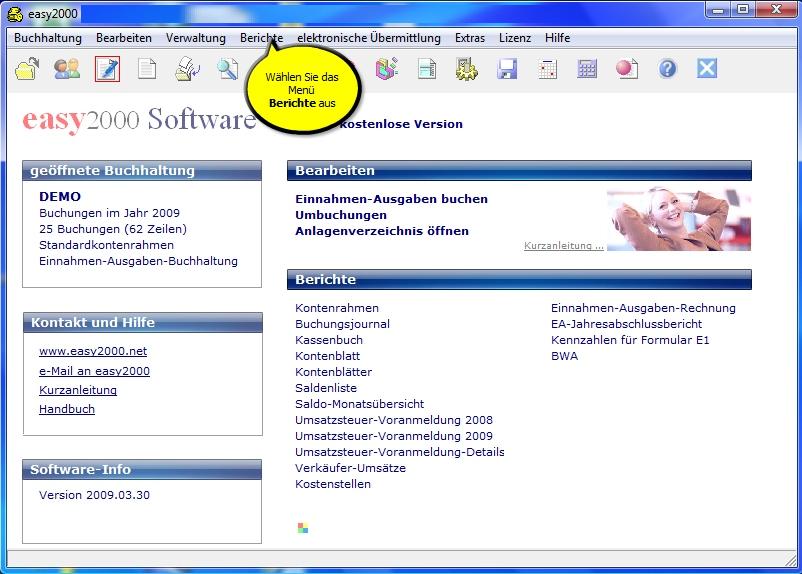Open Umsatzsteuer-Voranmeldung-Details report
802x574 pixels.
click(x=399, y=452)
